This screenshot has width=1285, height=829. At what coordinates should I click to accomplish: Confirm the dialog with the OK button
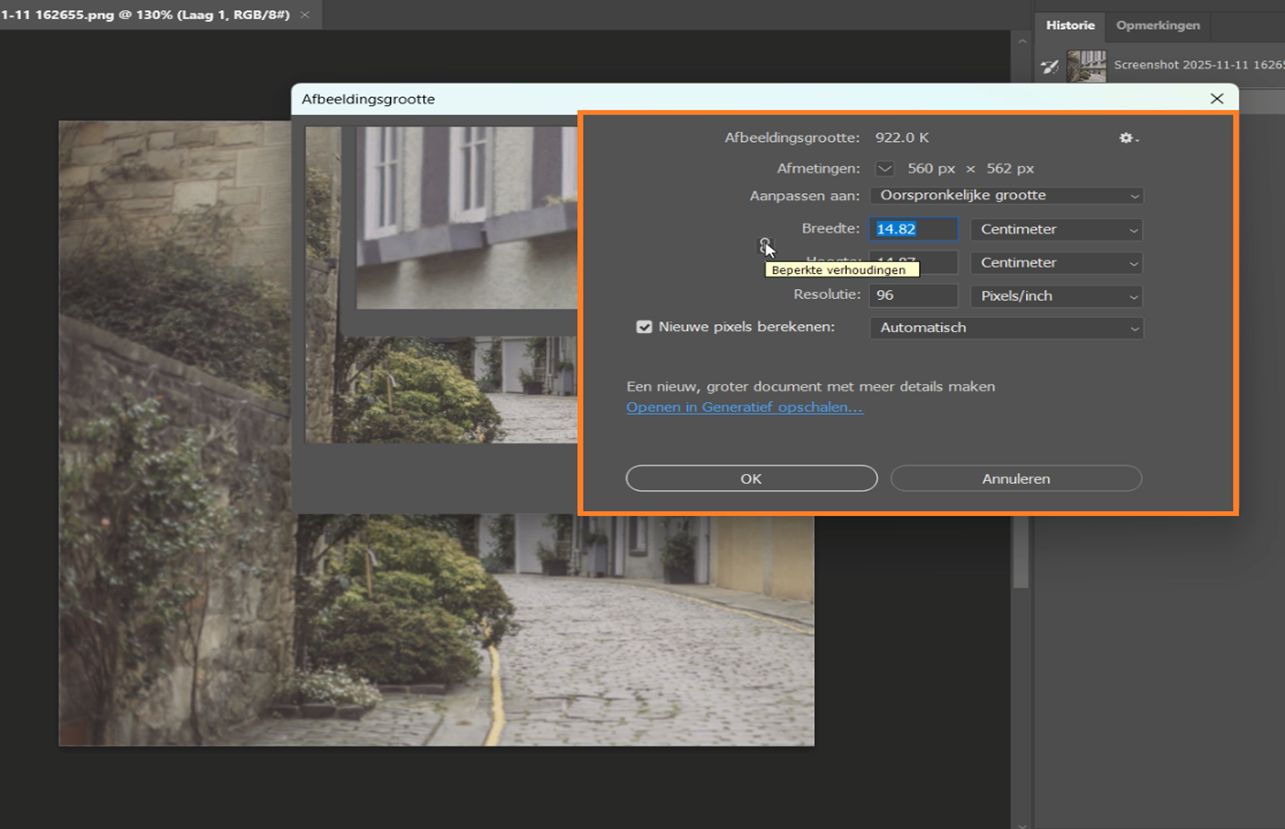pyautogui.click(x=751, y=479)
